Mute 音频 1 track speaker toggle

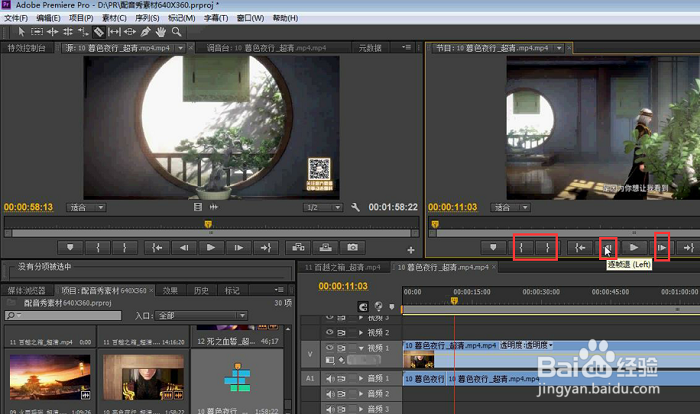tap(330, 379)
